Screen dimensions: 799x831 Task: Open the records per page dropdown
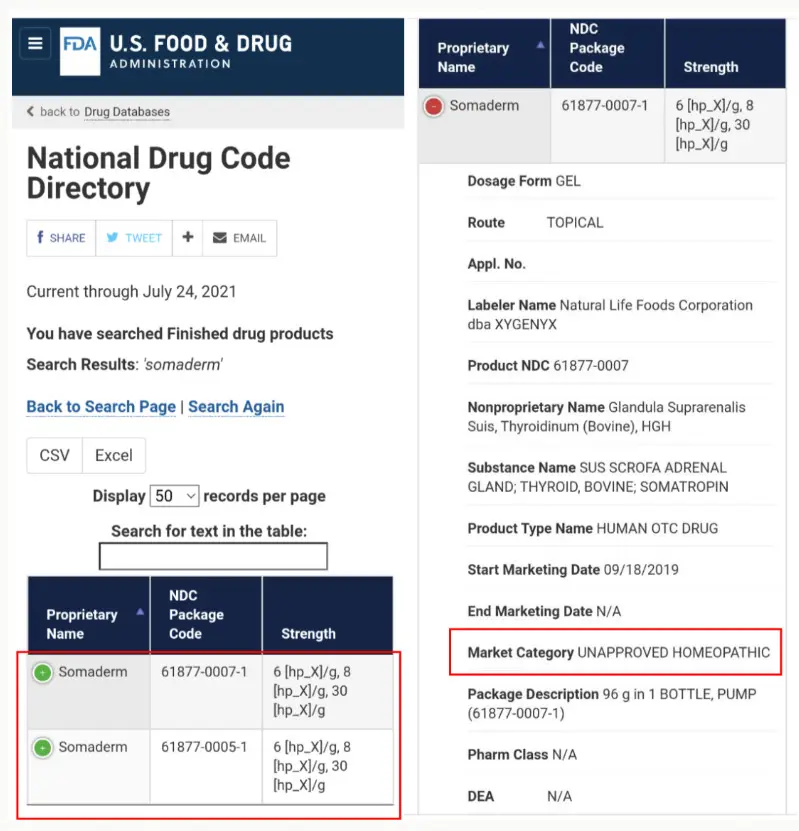tap(174, 496)
